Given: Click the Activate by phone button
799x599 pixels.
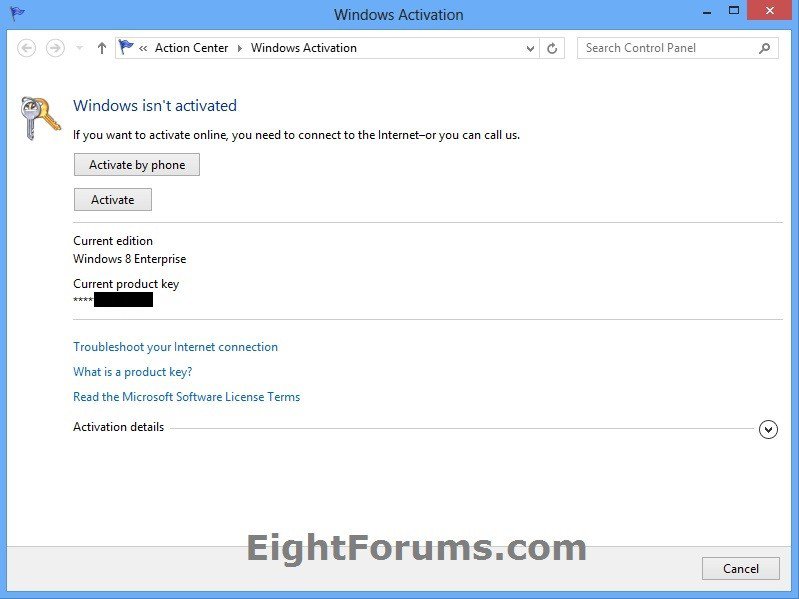Looking at the screenshot, I should click(x=137, y=165).
